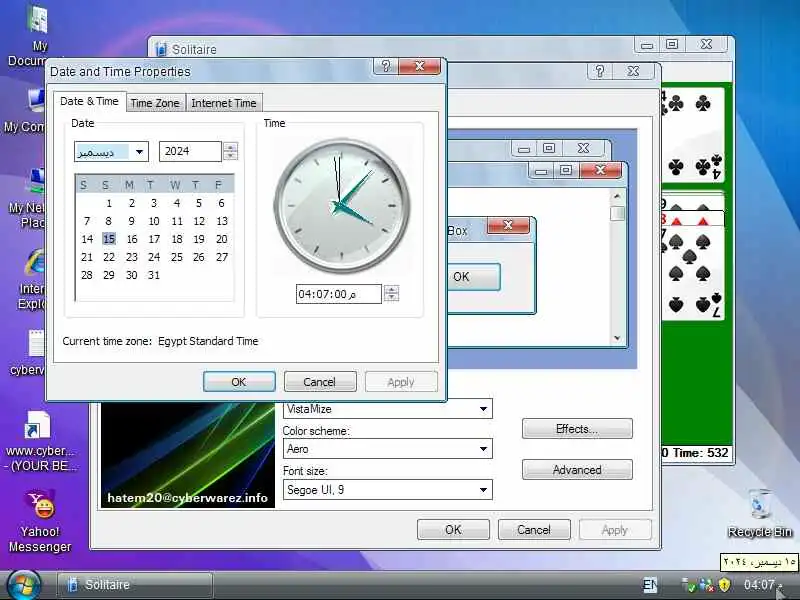Image resolution: width=800 pixels, height=600 pixels.
Task: Select day 18 in the calendar
Action: [177, 239]
